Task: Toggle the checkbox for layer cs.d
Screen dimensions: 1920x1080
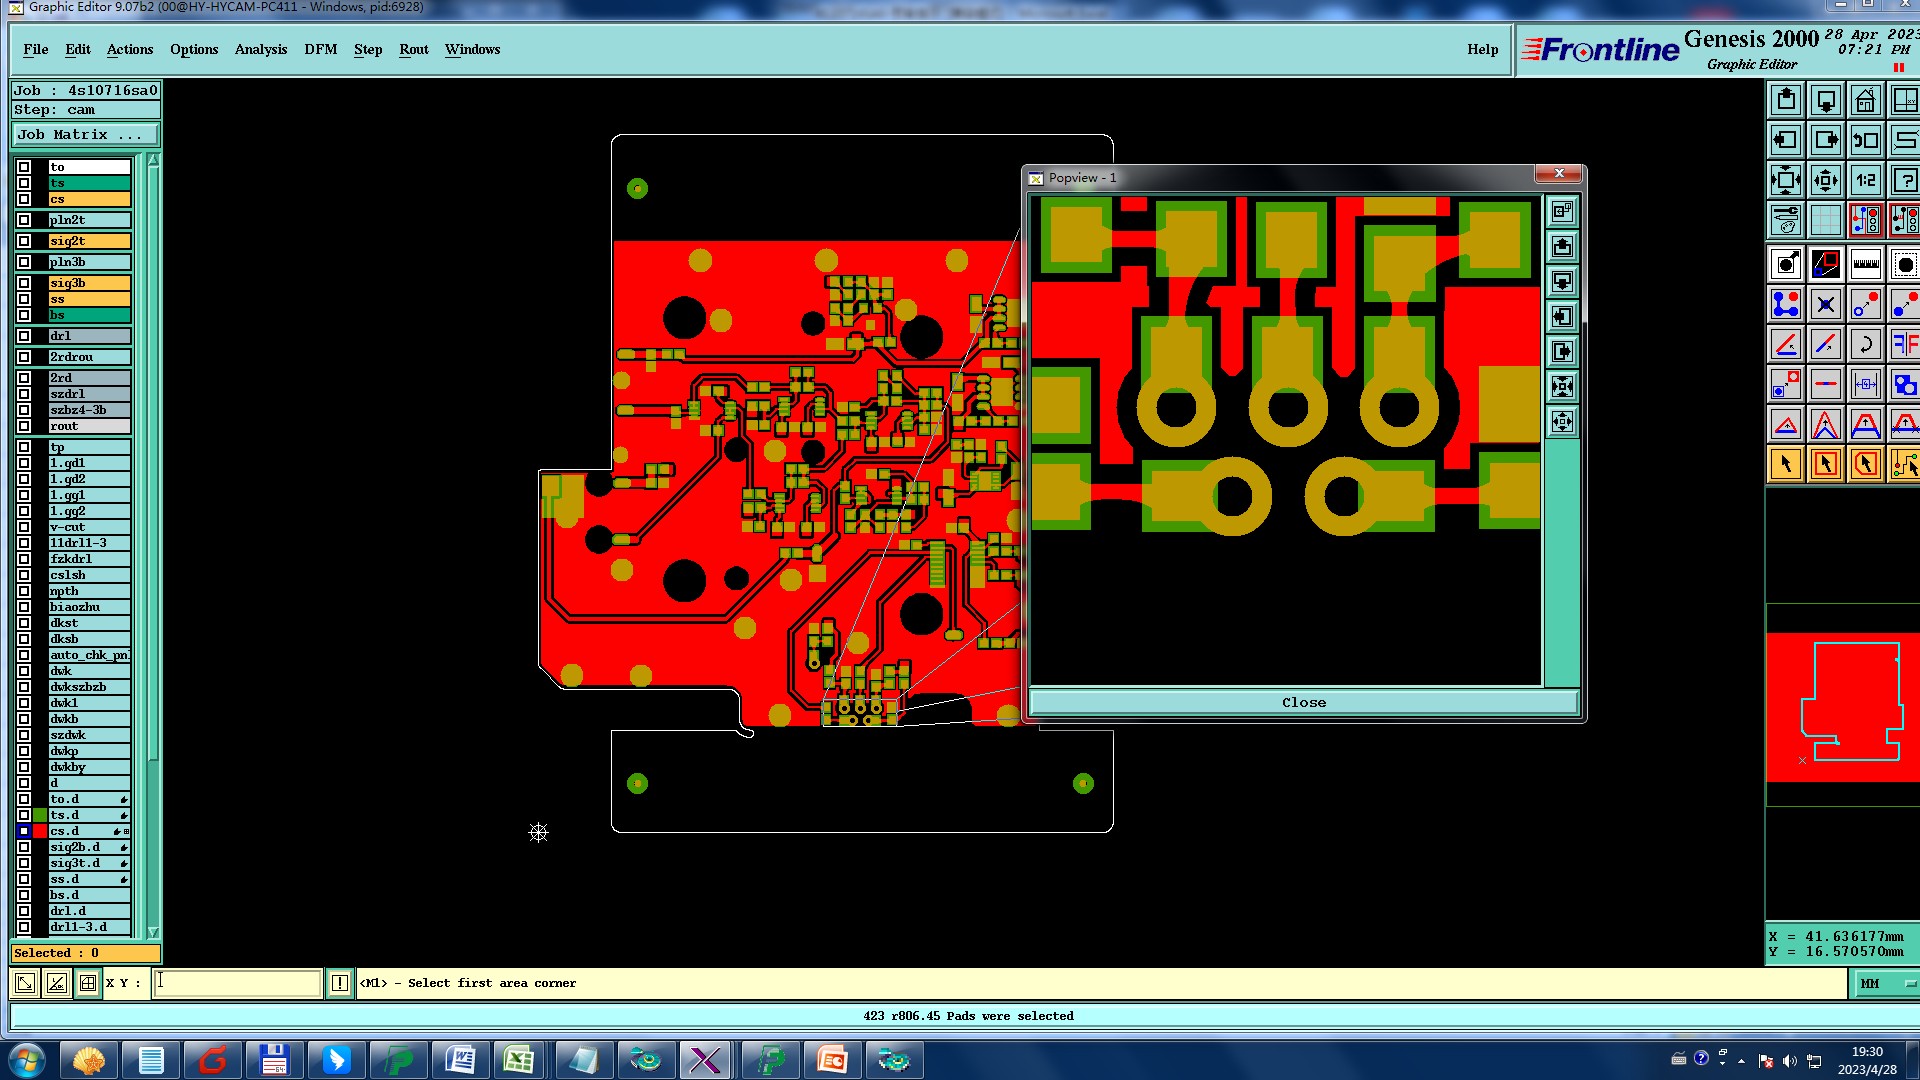Action: tap(24, 831)
